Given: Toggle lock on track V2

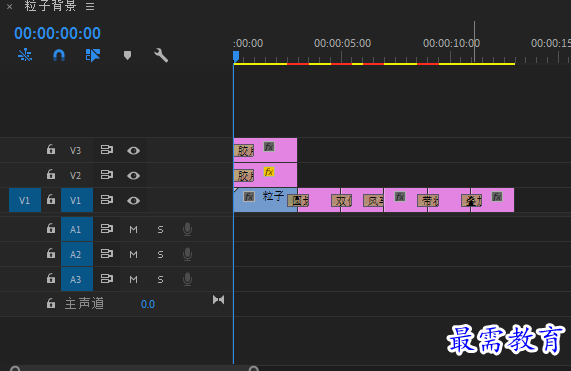Looking at the screenshot, I should 51,175.
